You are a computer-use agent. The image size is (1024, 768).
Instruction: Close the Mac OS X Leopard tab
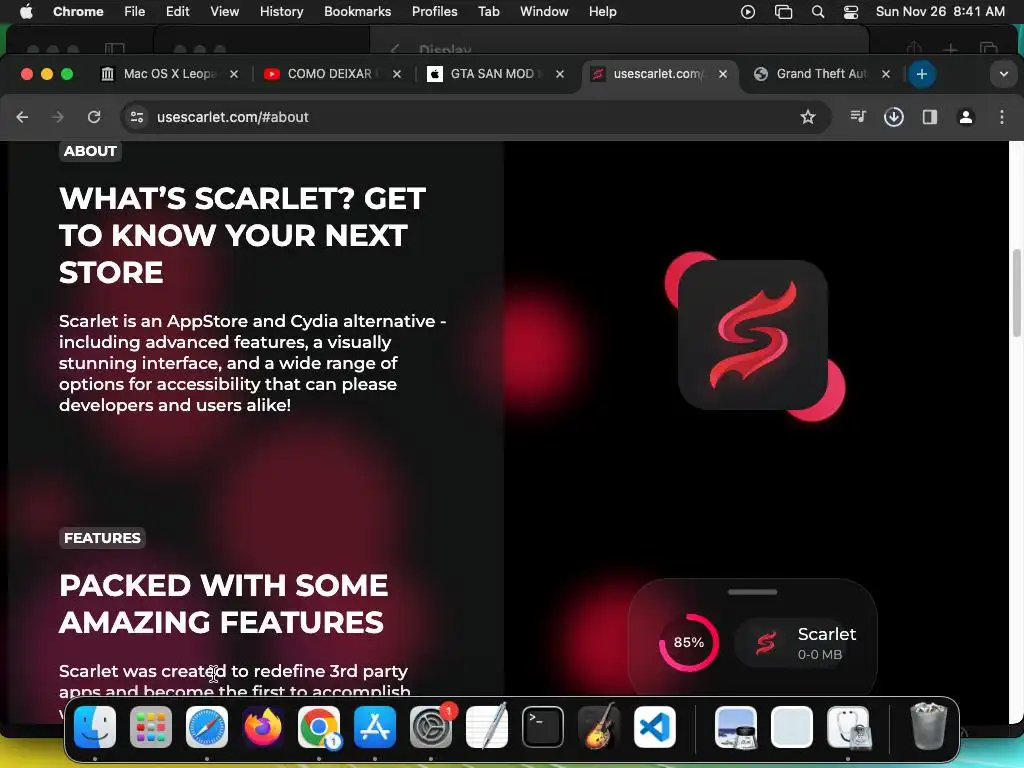click(x=234, y=74)
